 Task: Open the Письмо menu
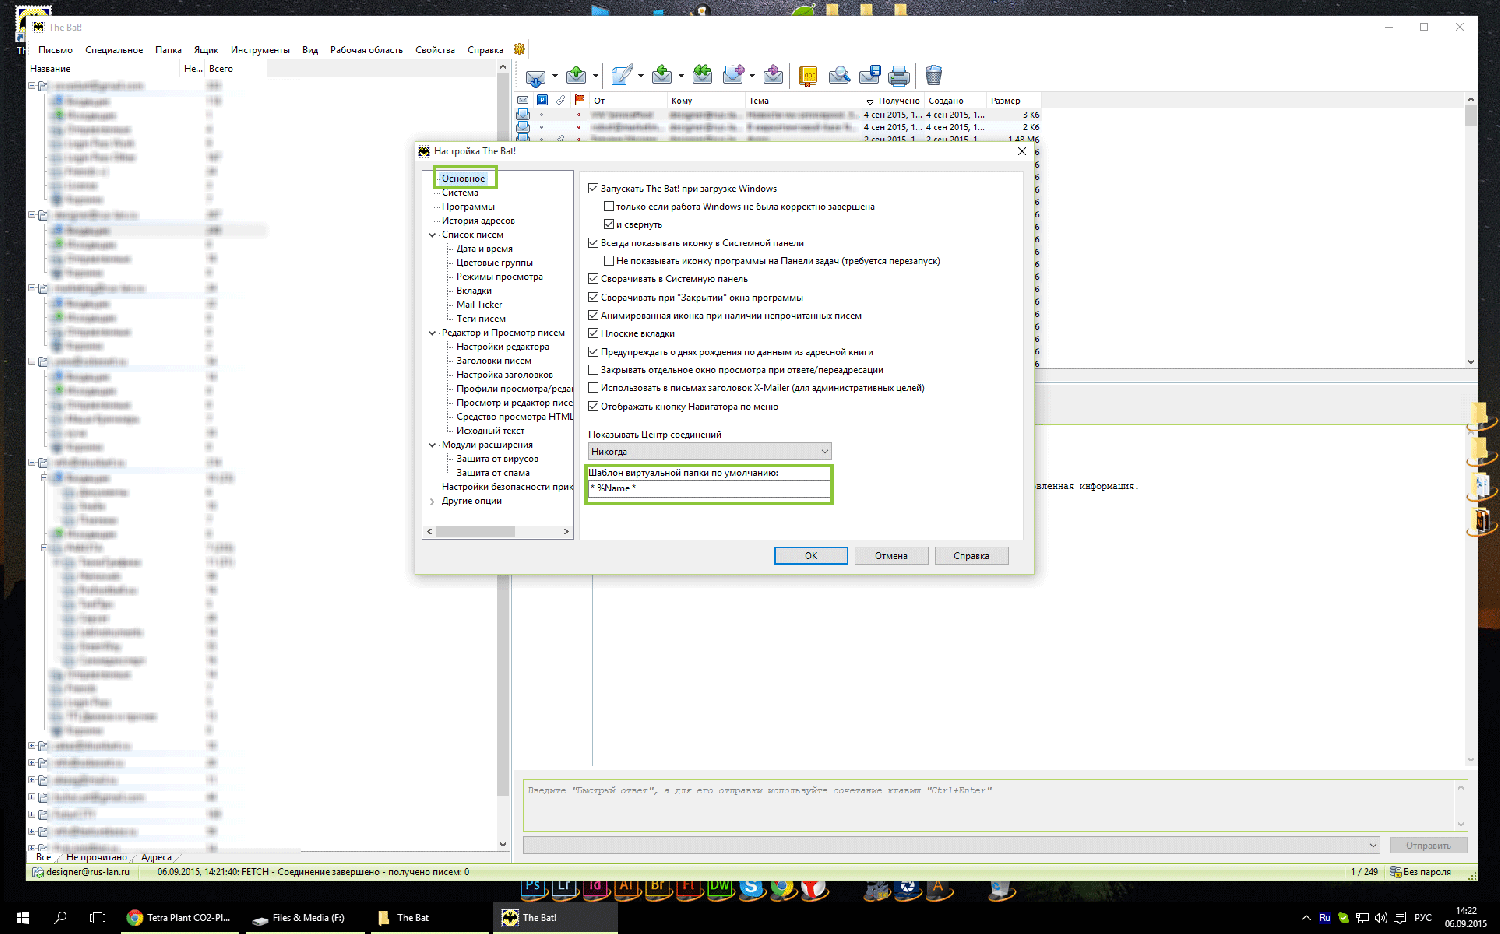[56, 49]
